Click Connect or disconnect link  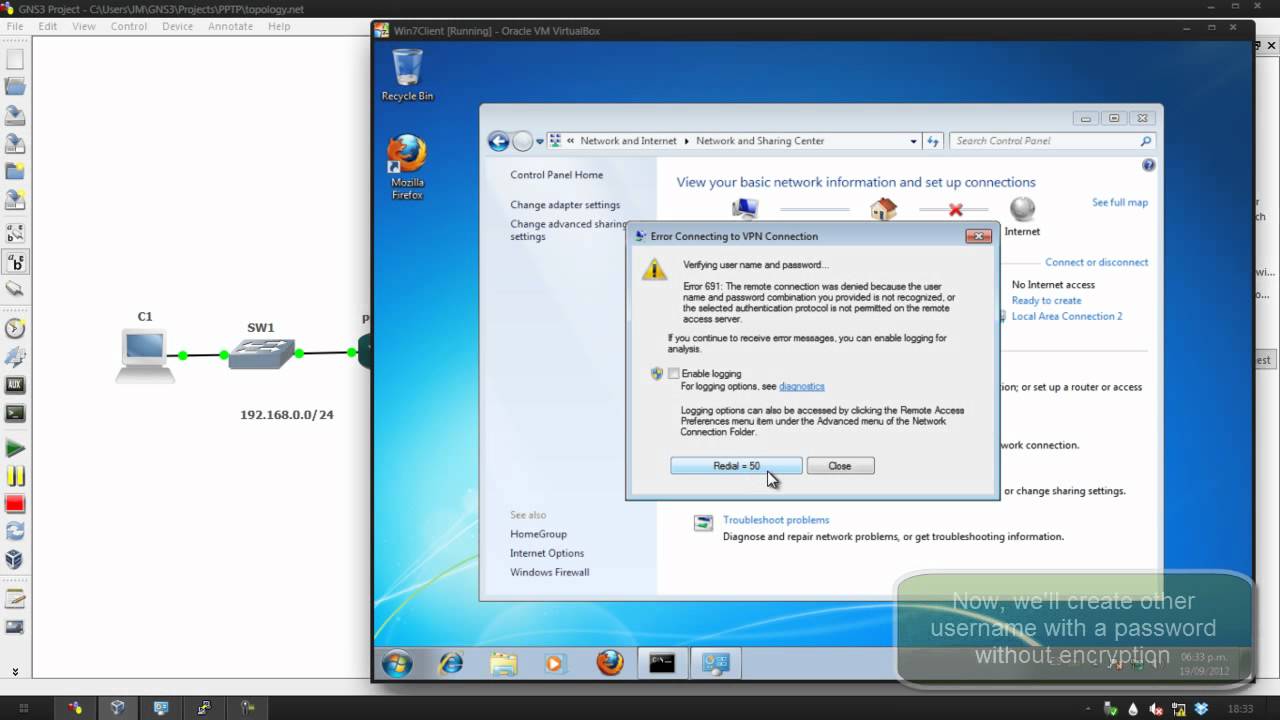[1097, 262]
